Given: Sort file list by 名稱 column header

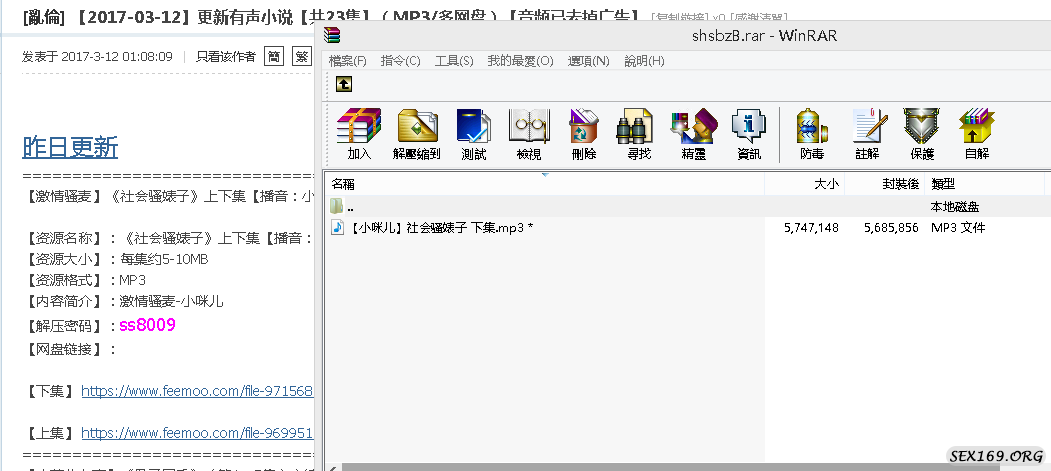Looking at the screenshot, I should click(344, 184).
